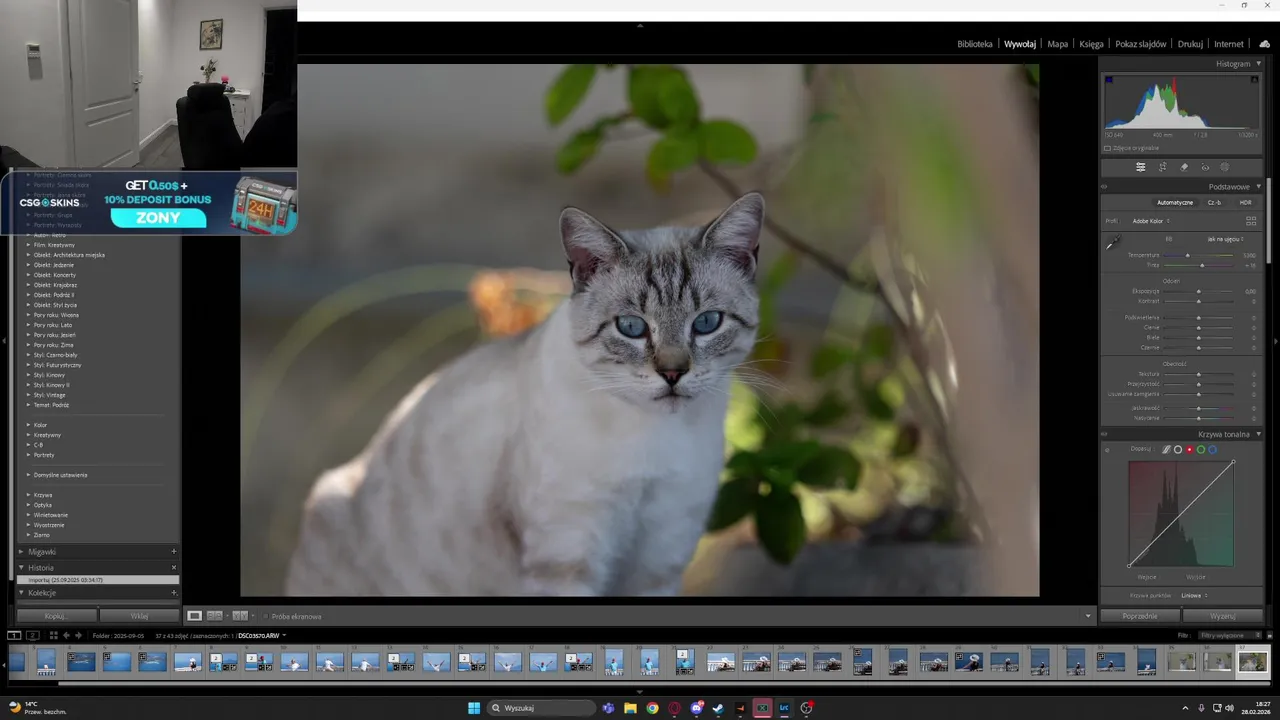
Task: Open the Pokaz slajdów module
Action: 1141,44
